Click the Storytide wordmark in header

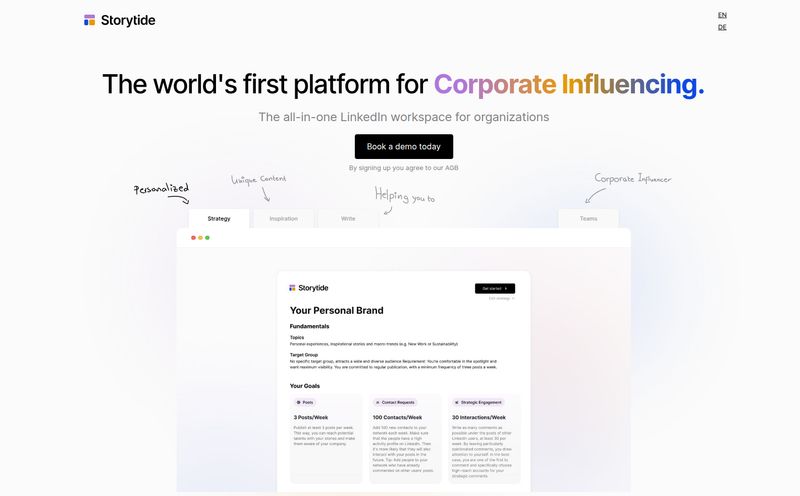[128, 20]
